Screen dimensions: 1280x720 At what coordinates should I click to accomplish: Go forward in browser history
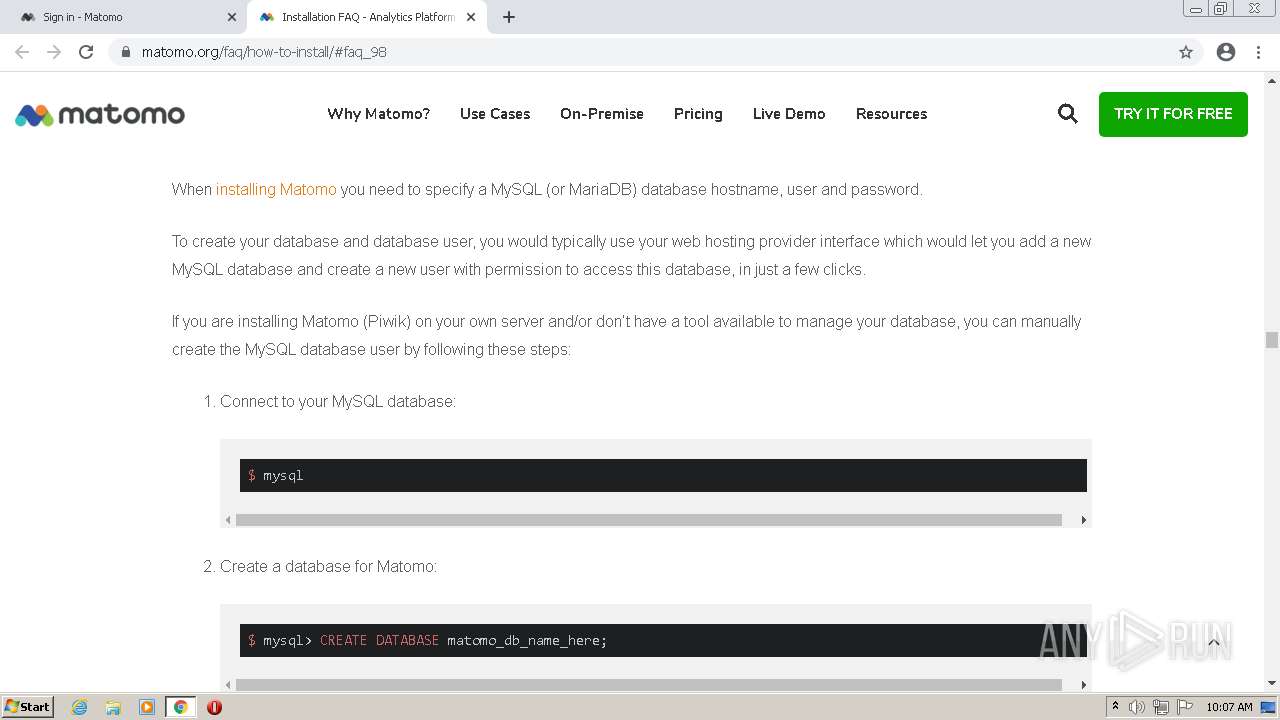pyautogui.click(x=54, y=52)
